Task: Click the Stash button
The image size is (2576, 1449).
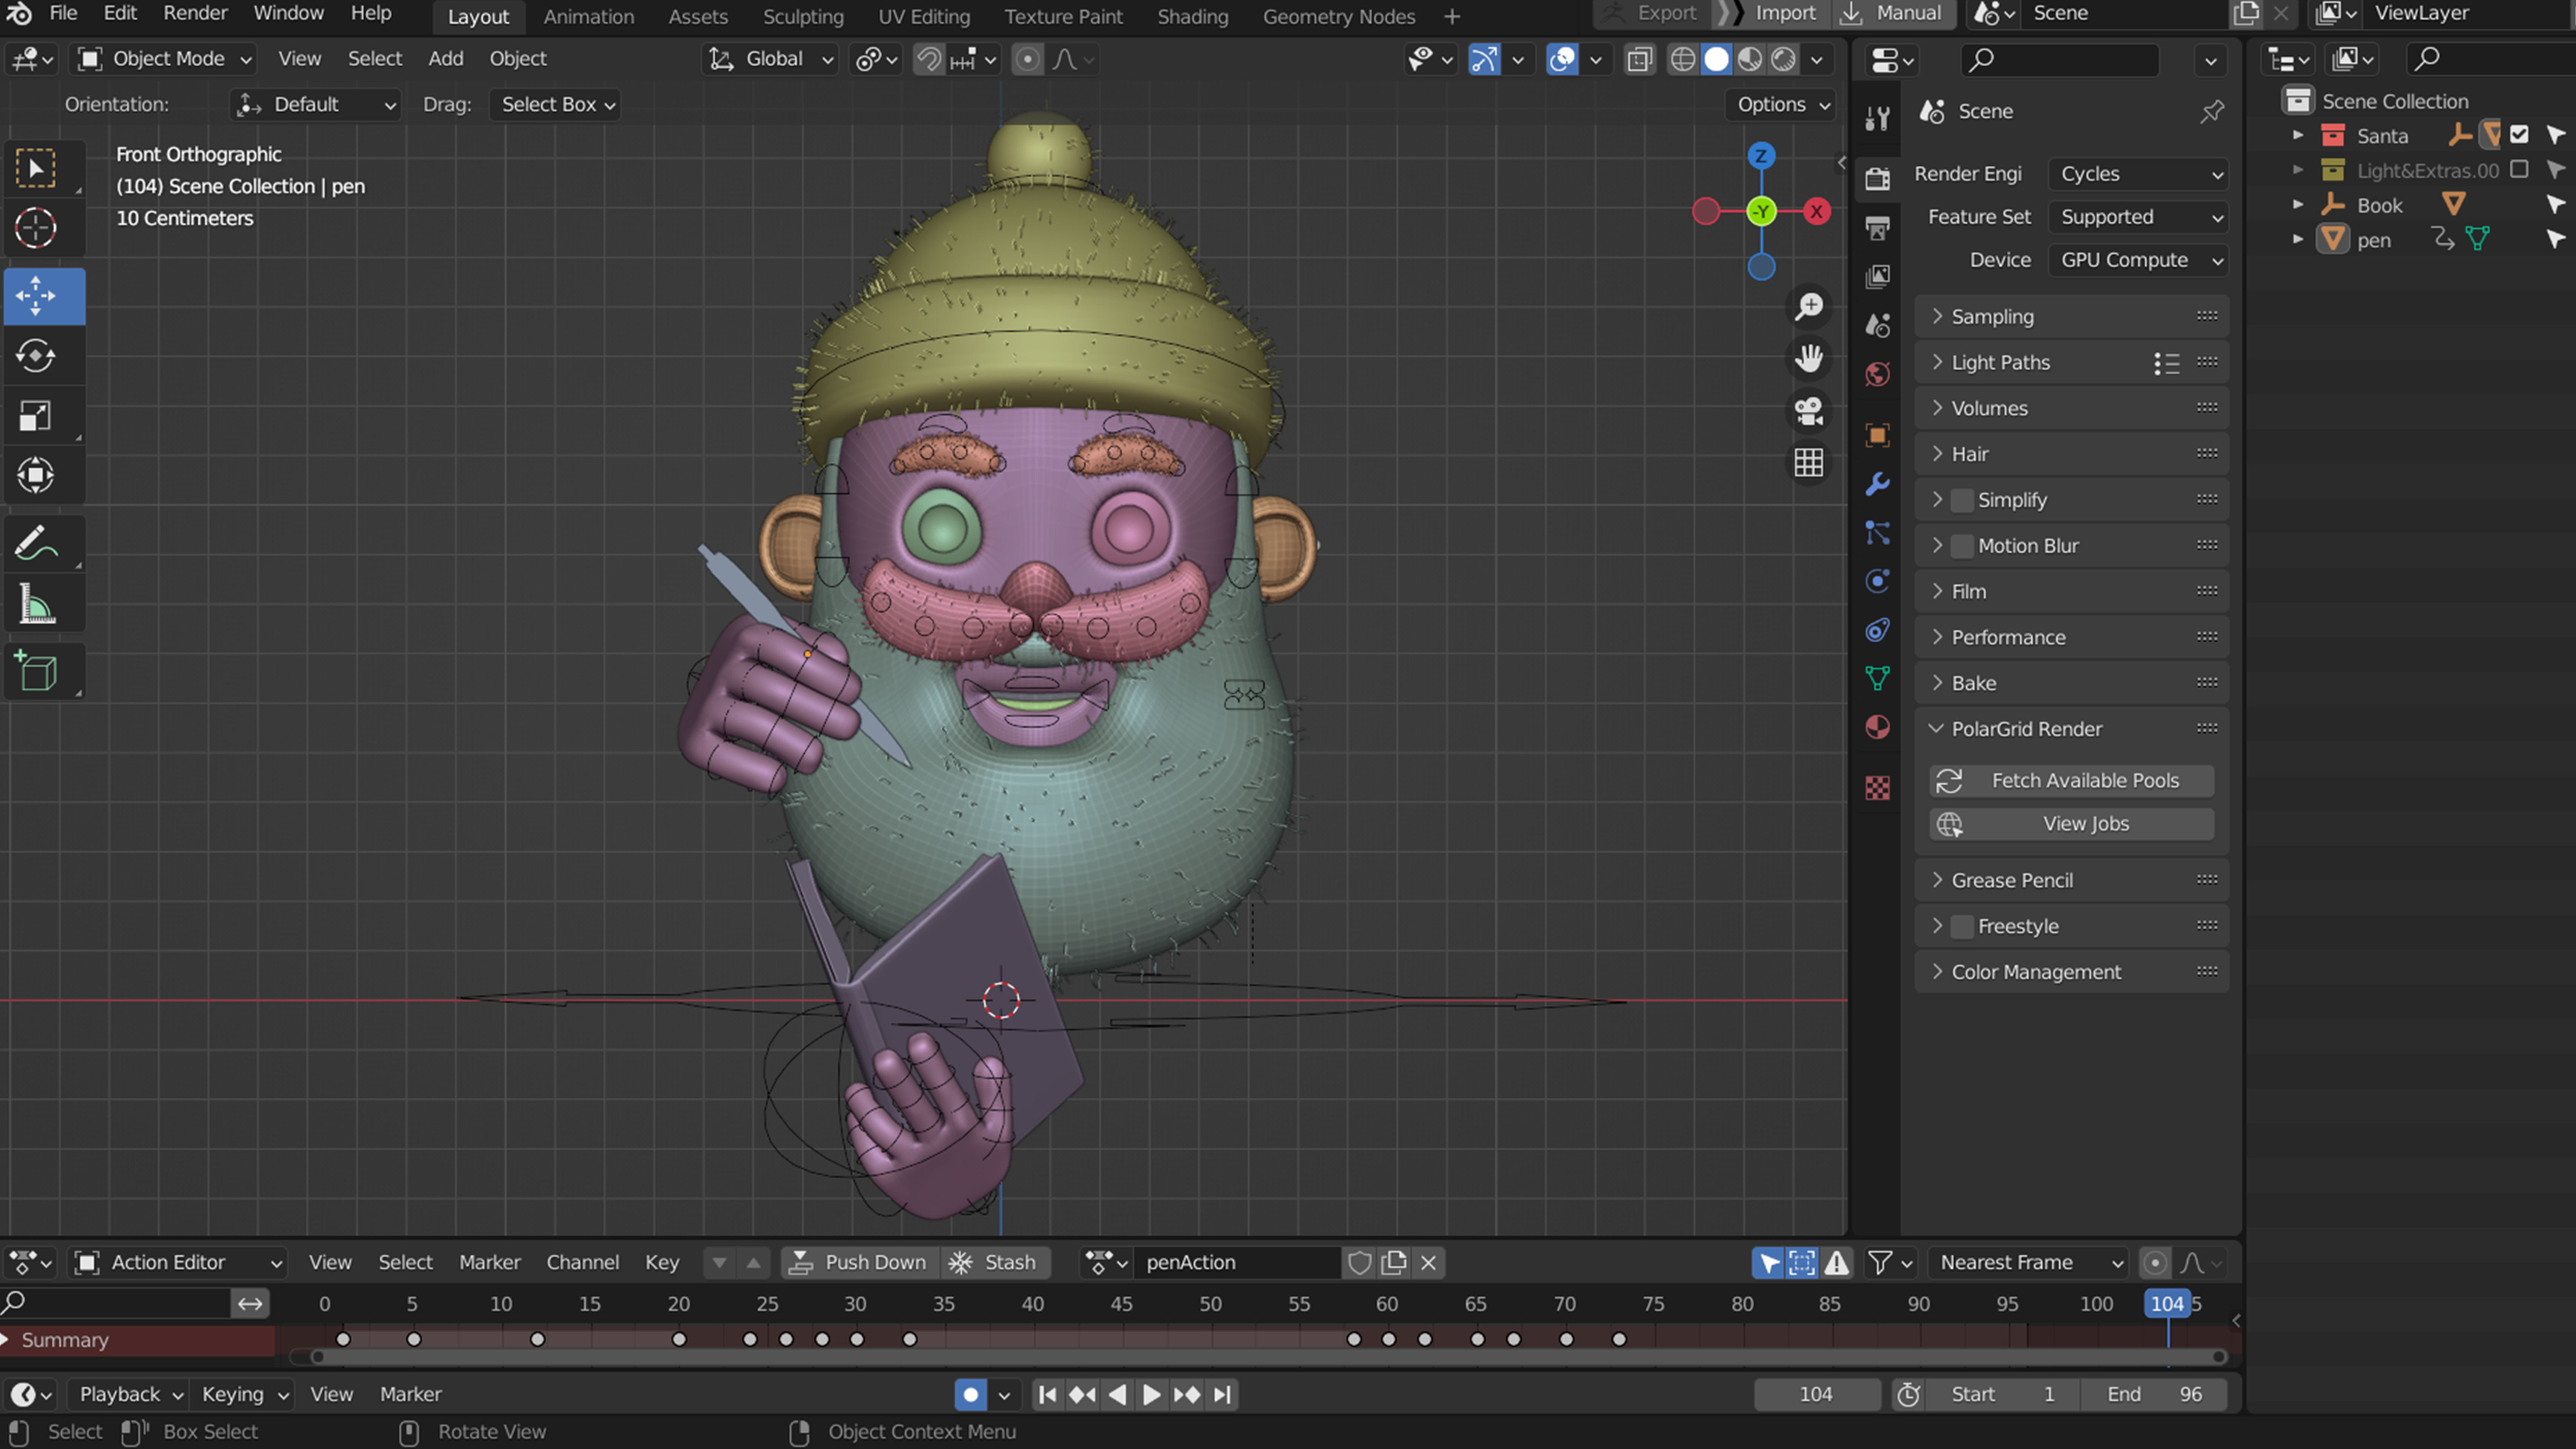Action: click(x=996, y=1263)
